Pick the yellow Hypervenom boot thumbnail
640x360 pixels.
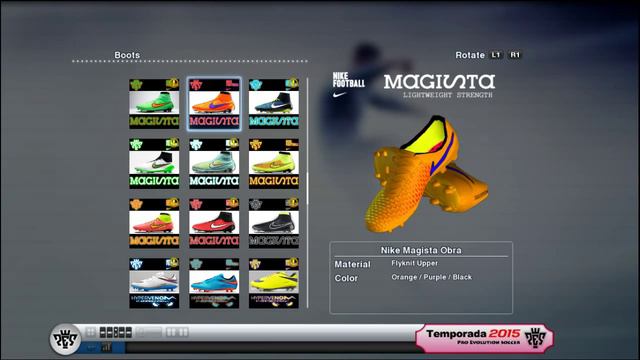pos(274,283)
